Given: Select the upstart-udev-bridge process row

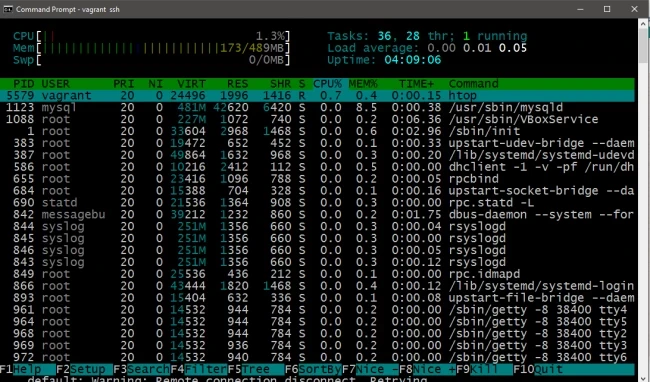Looking at the screenshot, I should [x=317, y=143].
